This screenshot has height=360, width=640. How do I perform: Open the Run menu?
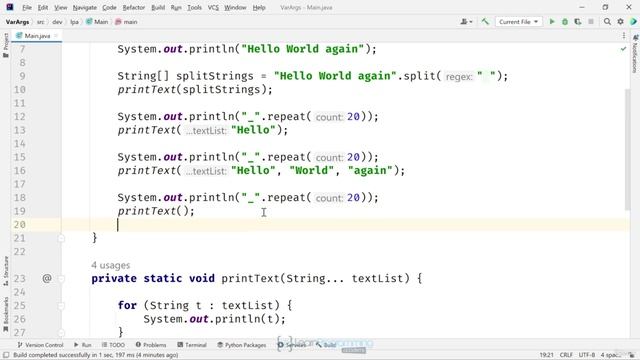pyautogui.click(x=176, y=7)
